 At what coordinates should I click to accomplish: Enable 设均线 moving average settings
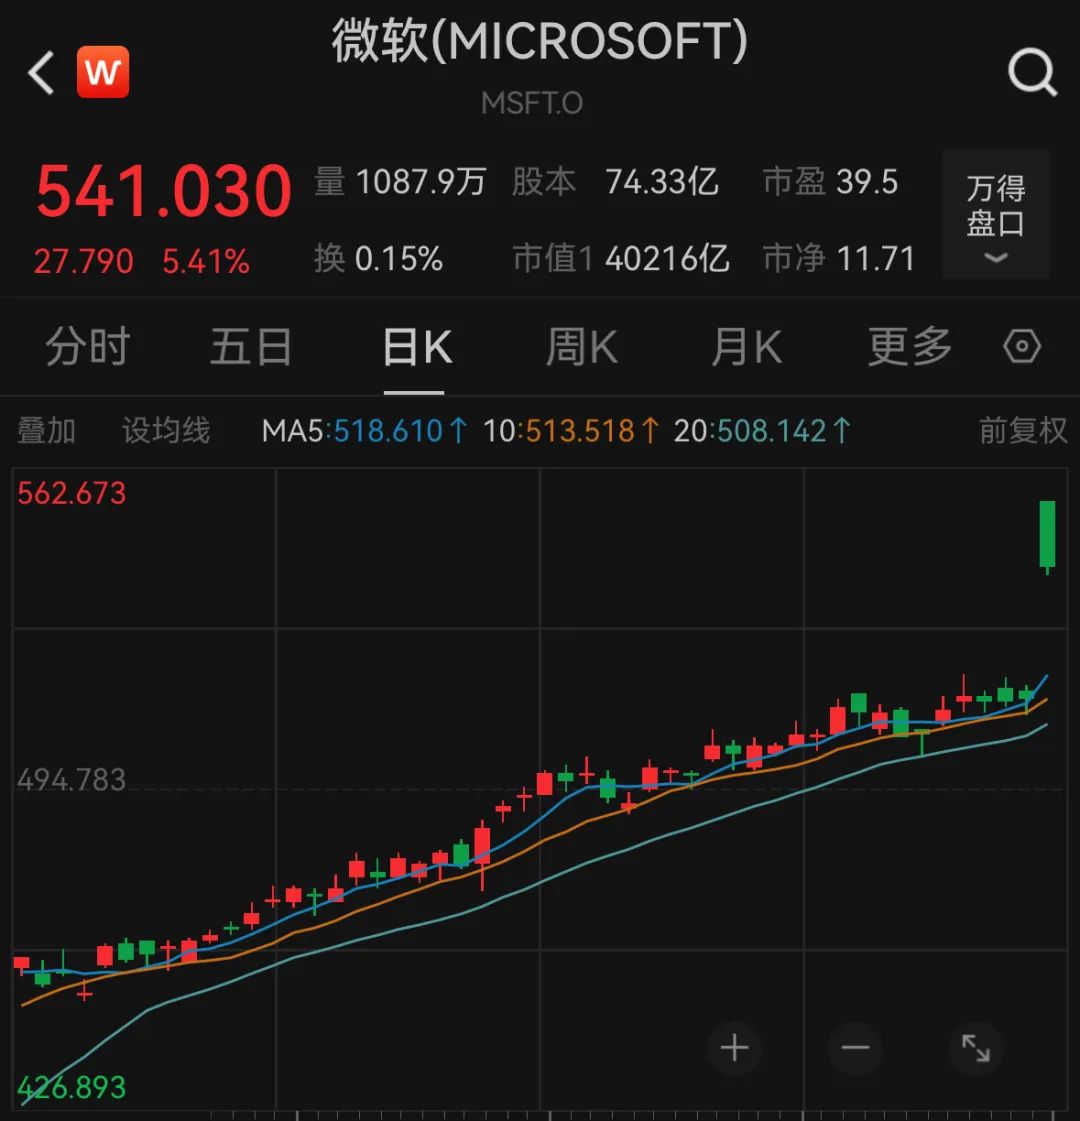coord(165,430)
